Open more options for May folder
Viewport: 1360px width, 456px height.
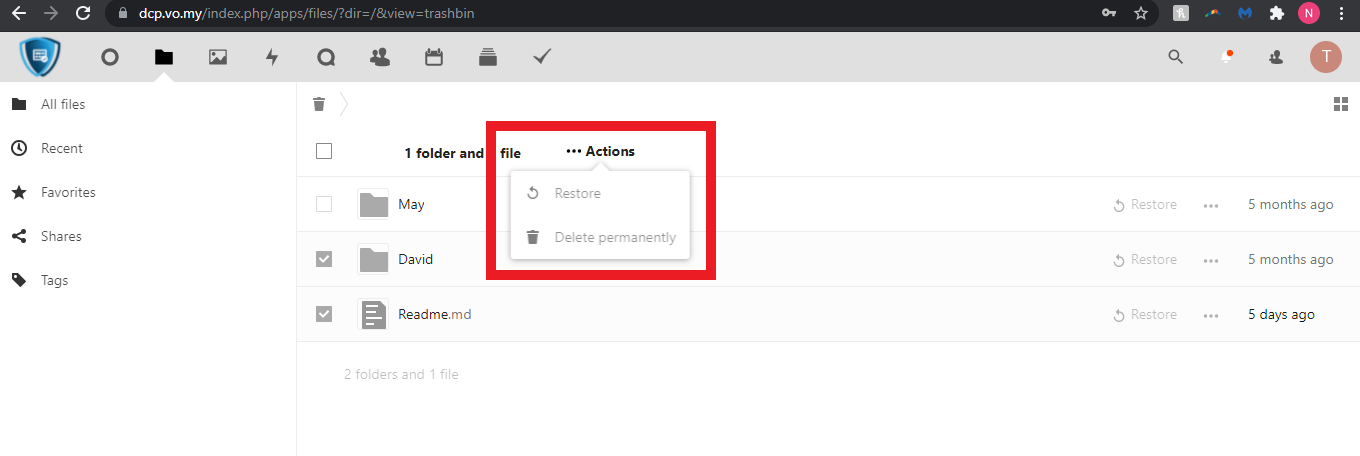(1211, 205)
